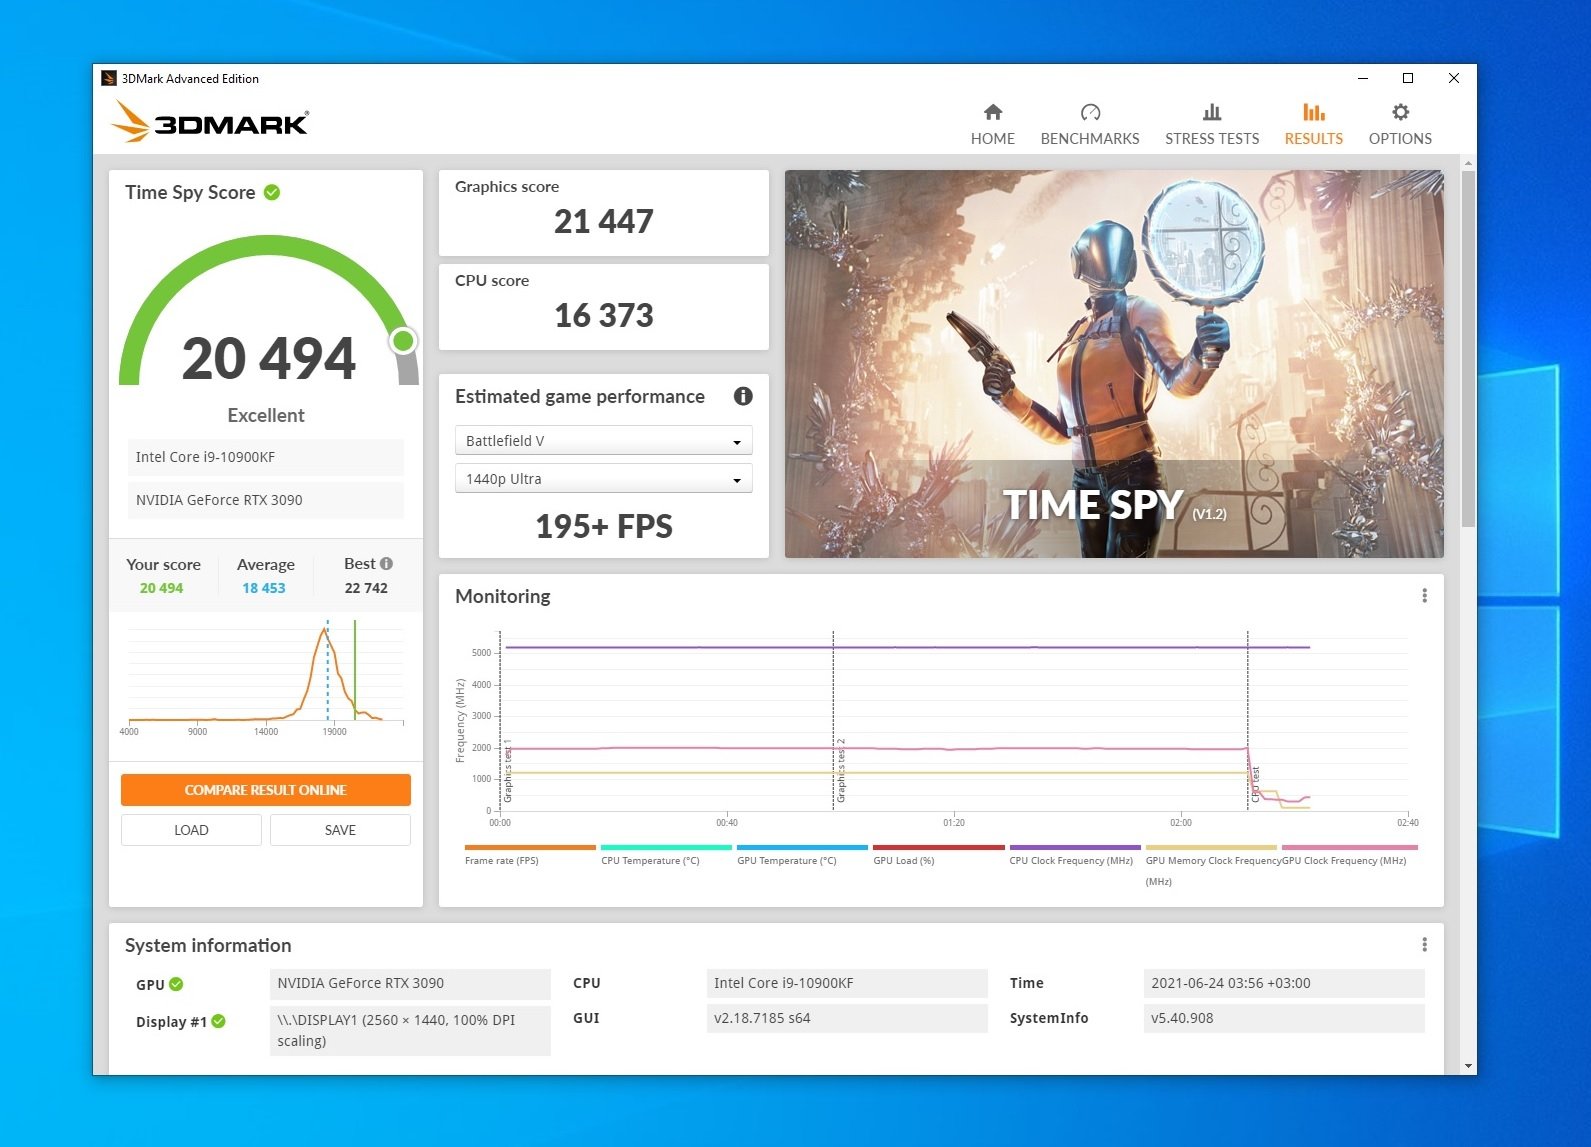Toggle GPU Clock Frequency legend entry
The width and height of the screenshot is (1591, 1147).
tap(1349, 855)
